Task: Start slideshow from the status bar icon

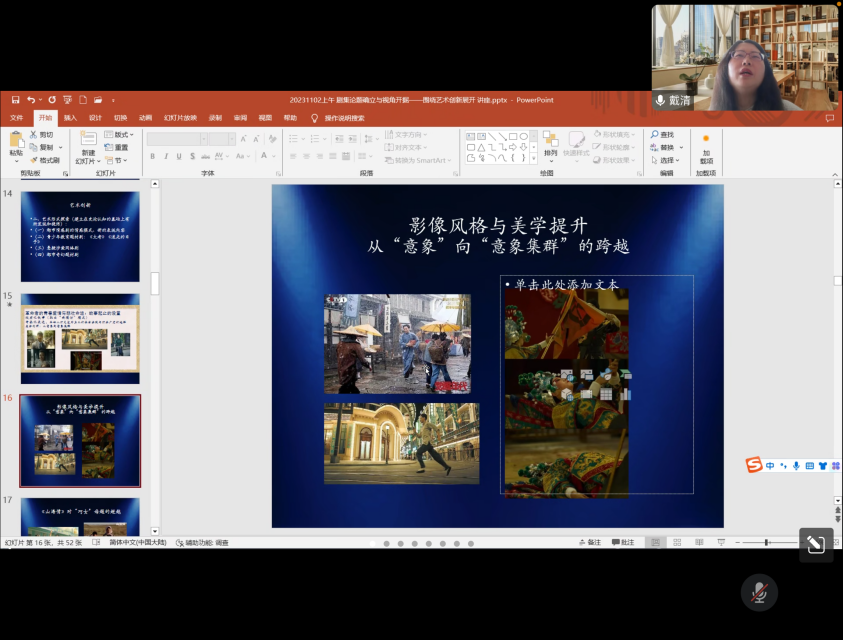Action: tap(722, 541)
